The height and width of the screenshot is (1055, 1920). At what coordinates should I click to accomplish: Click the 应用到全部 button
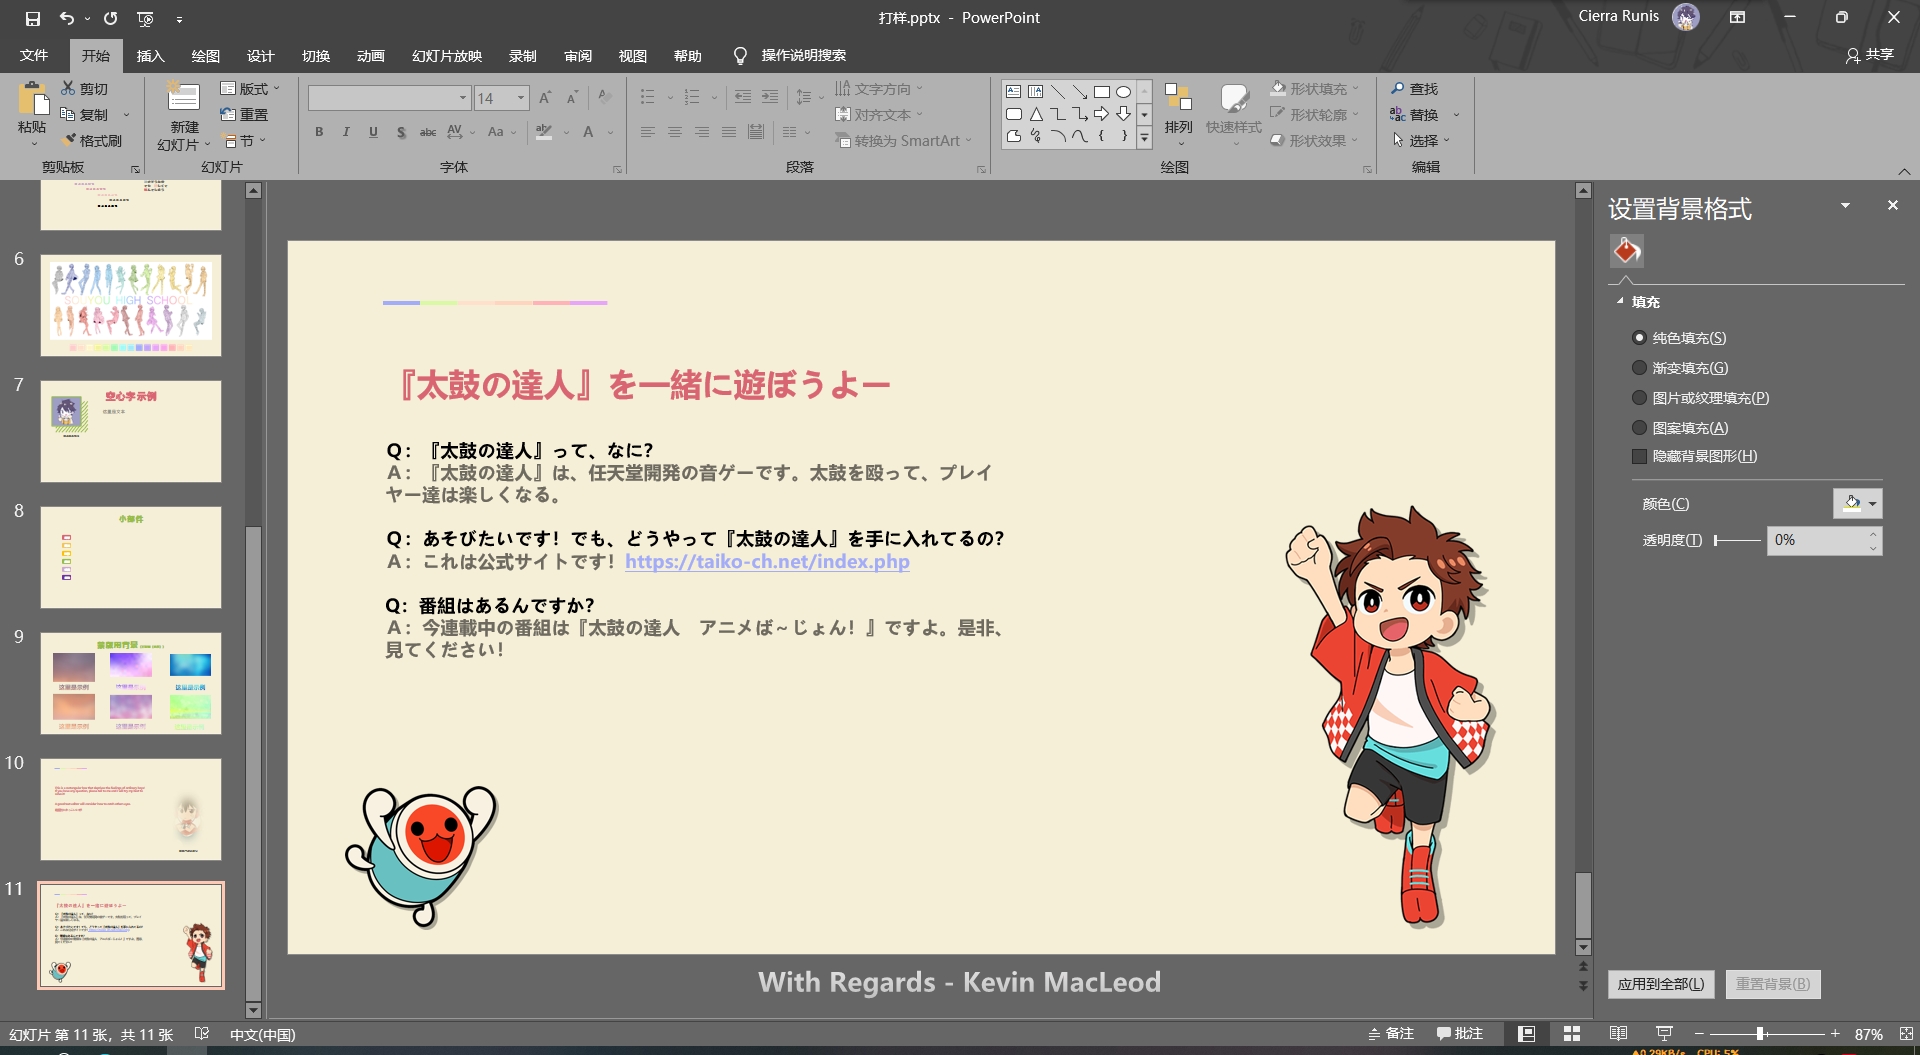pos(1660,984)
